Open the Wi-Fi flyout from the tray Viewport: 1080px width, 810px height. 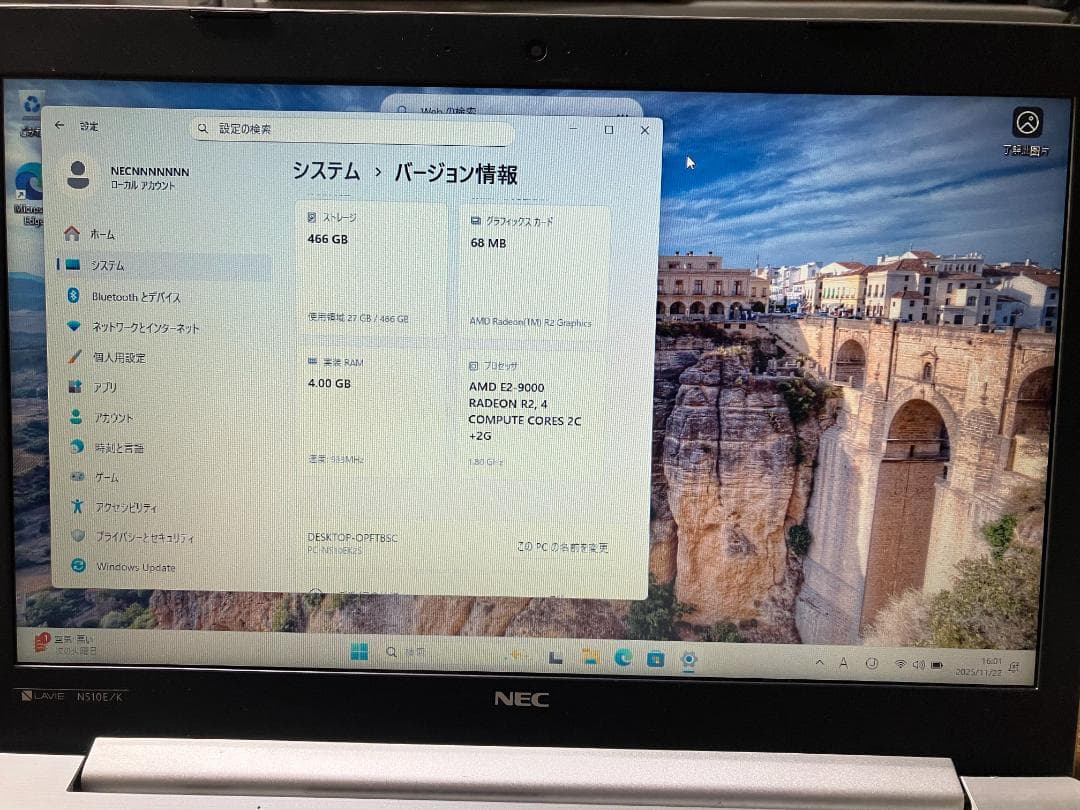(900, 663)
